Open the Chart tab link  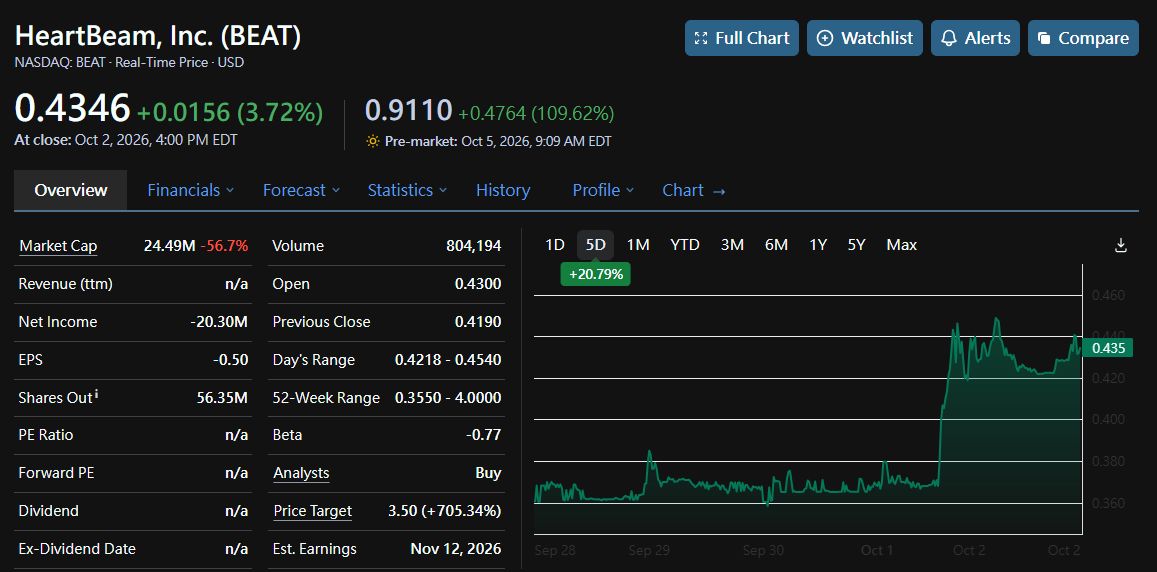(x=694, y=190)
